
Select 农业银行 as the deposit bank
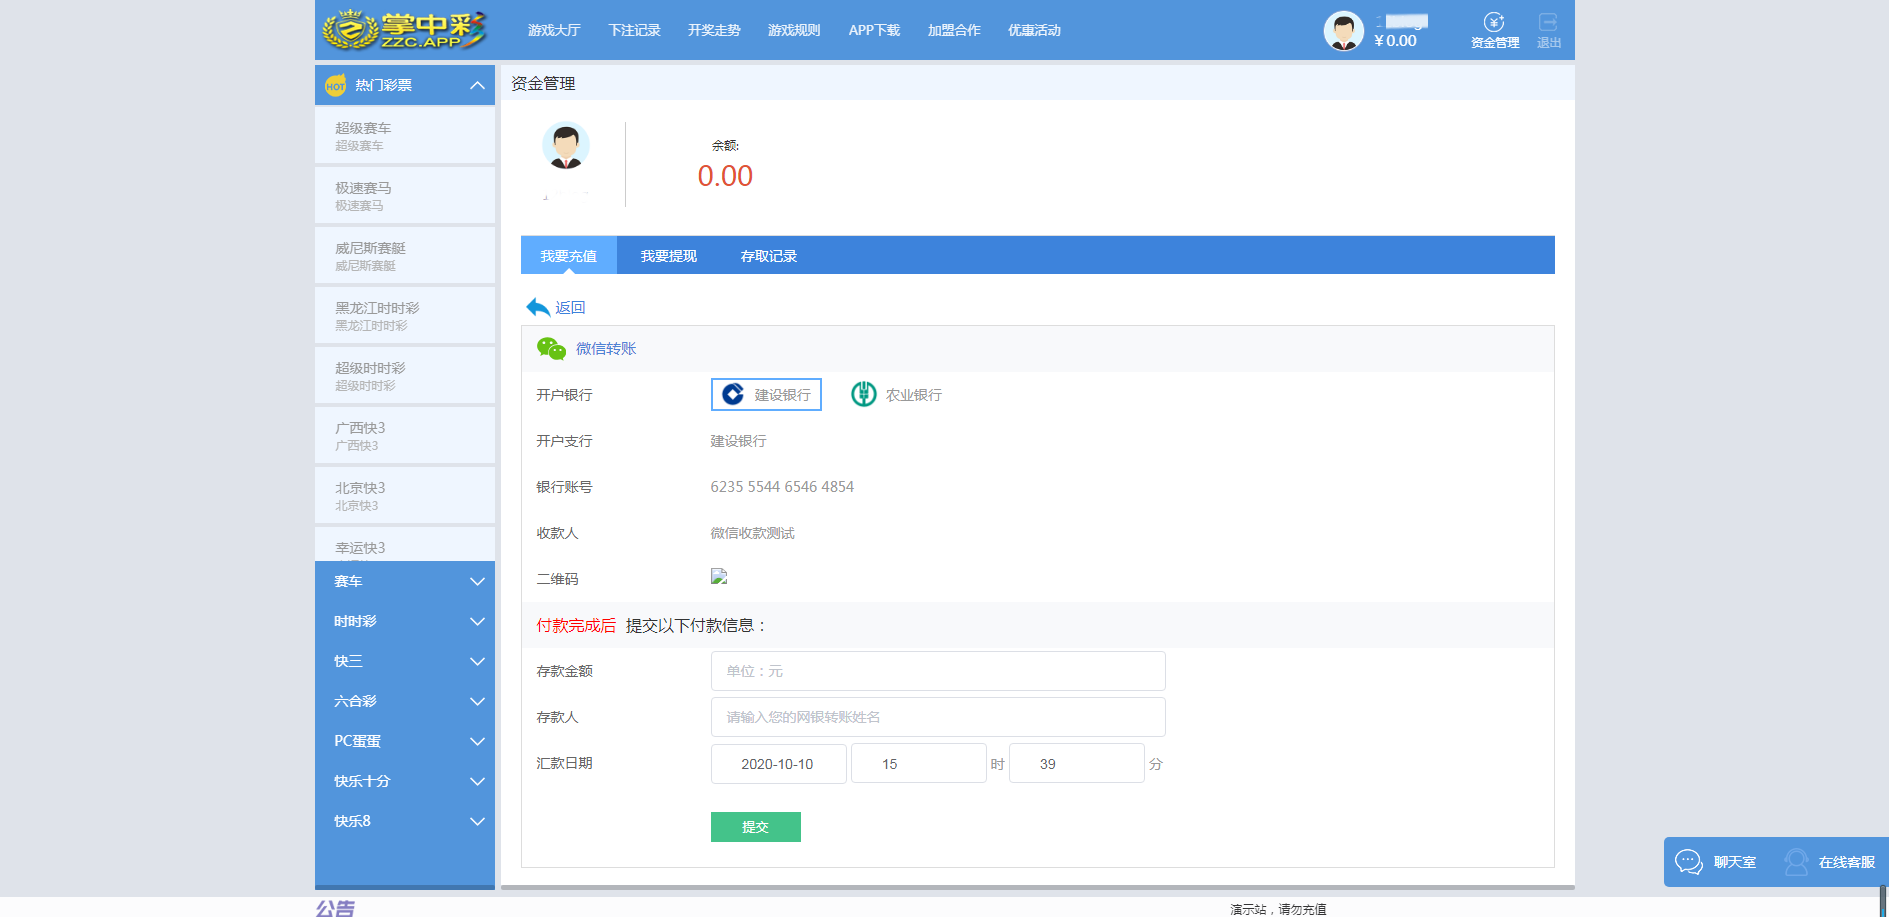(897, 395)
